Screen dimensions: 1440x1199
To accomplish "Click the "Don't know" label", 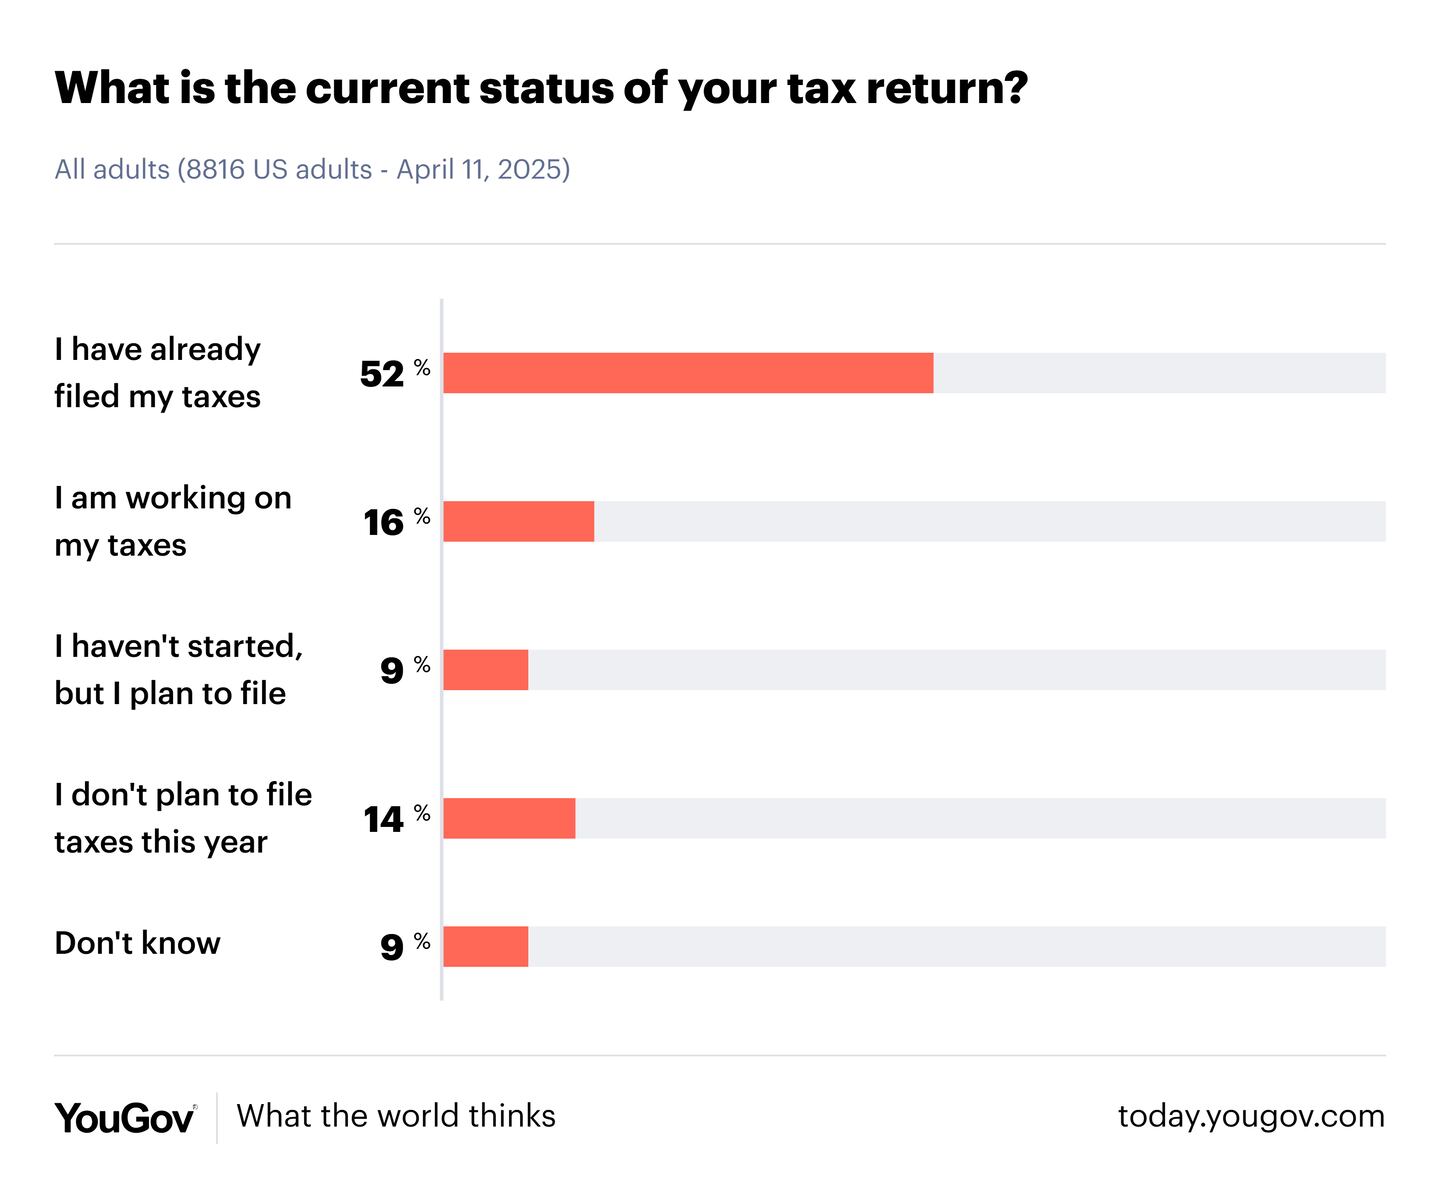I will 137,943.
